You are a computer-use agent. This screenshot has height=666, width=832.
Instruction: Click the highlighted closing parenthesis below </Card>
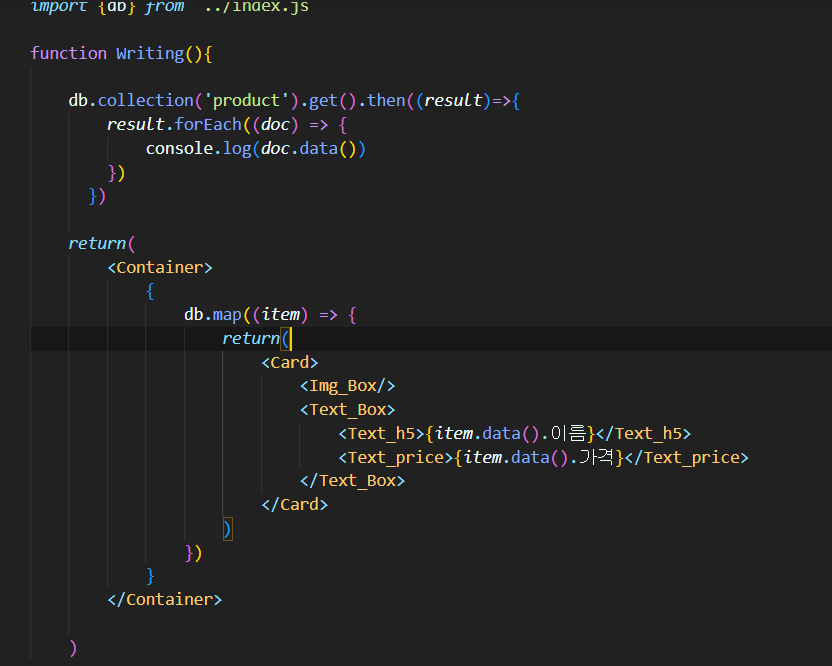tap(228, 529)
